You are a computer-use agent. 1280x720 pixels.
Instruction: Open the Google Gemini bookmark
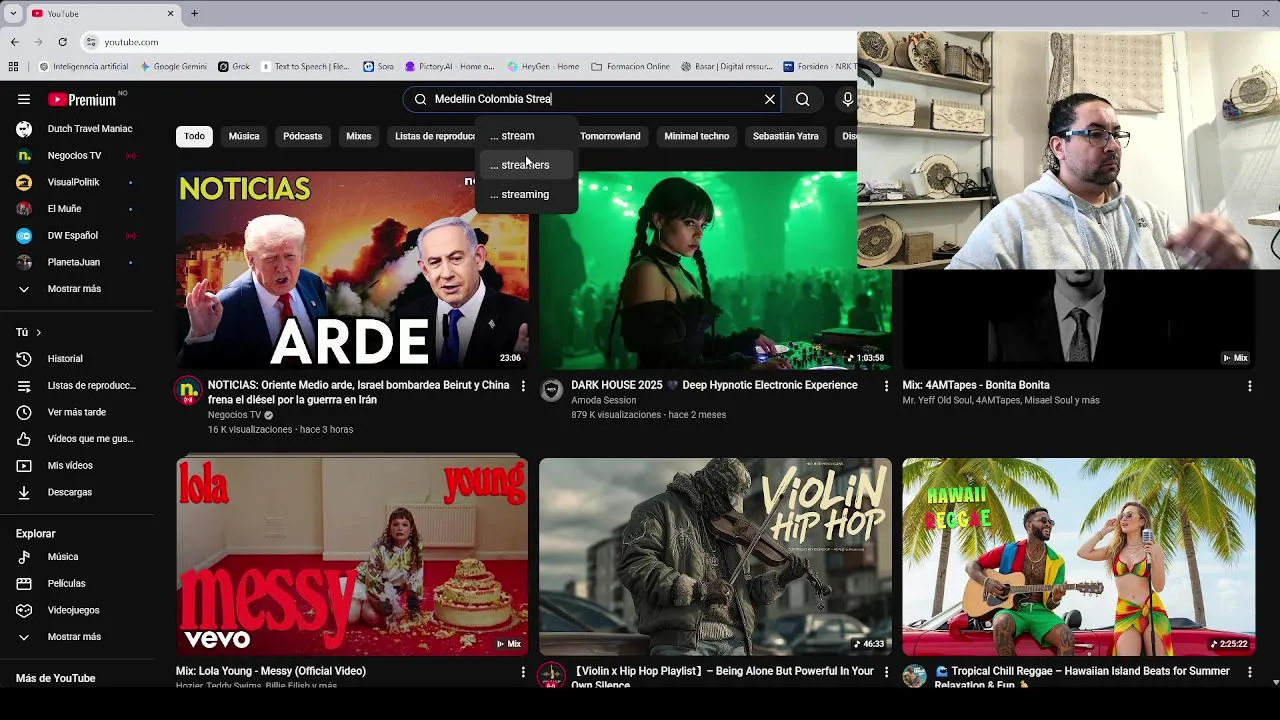174,67
